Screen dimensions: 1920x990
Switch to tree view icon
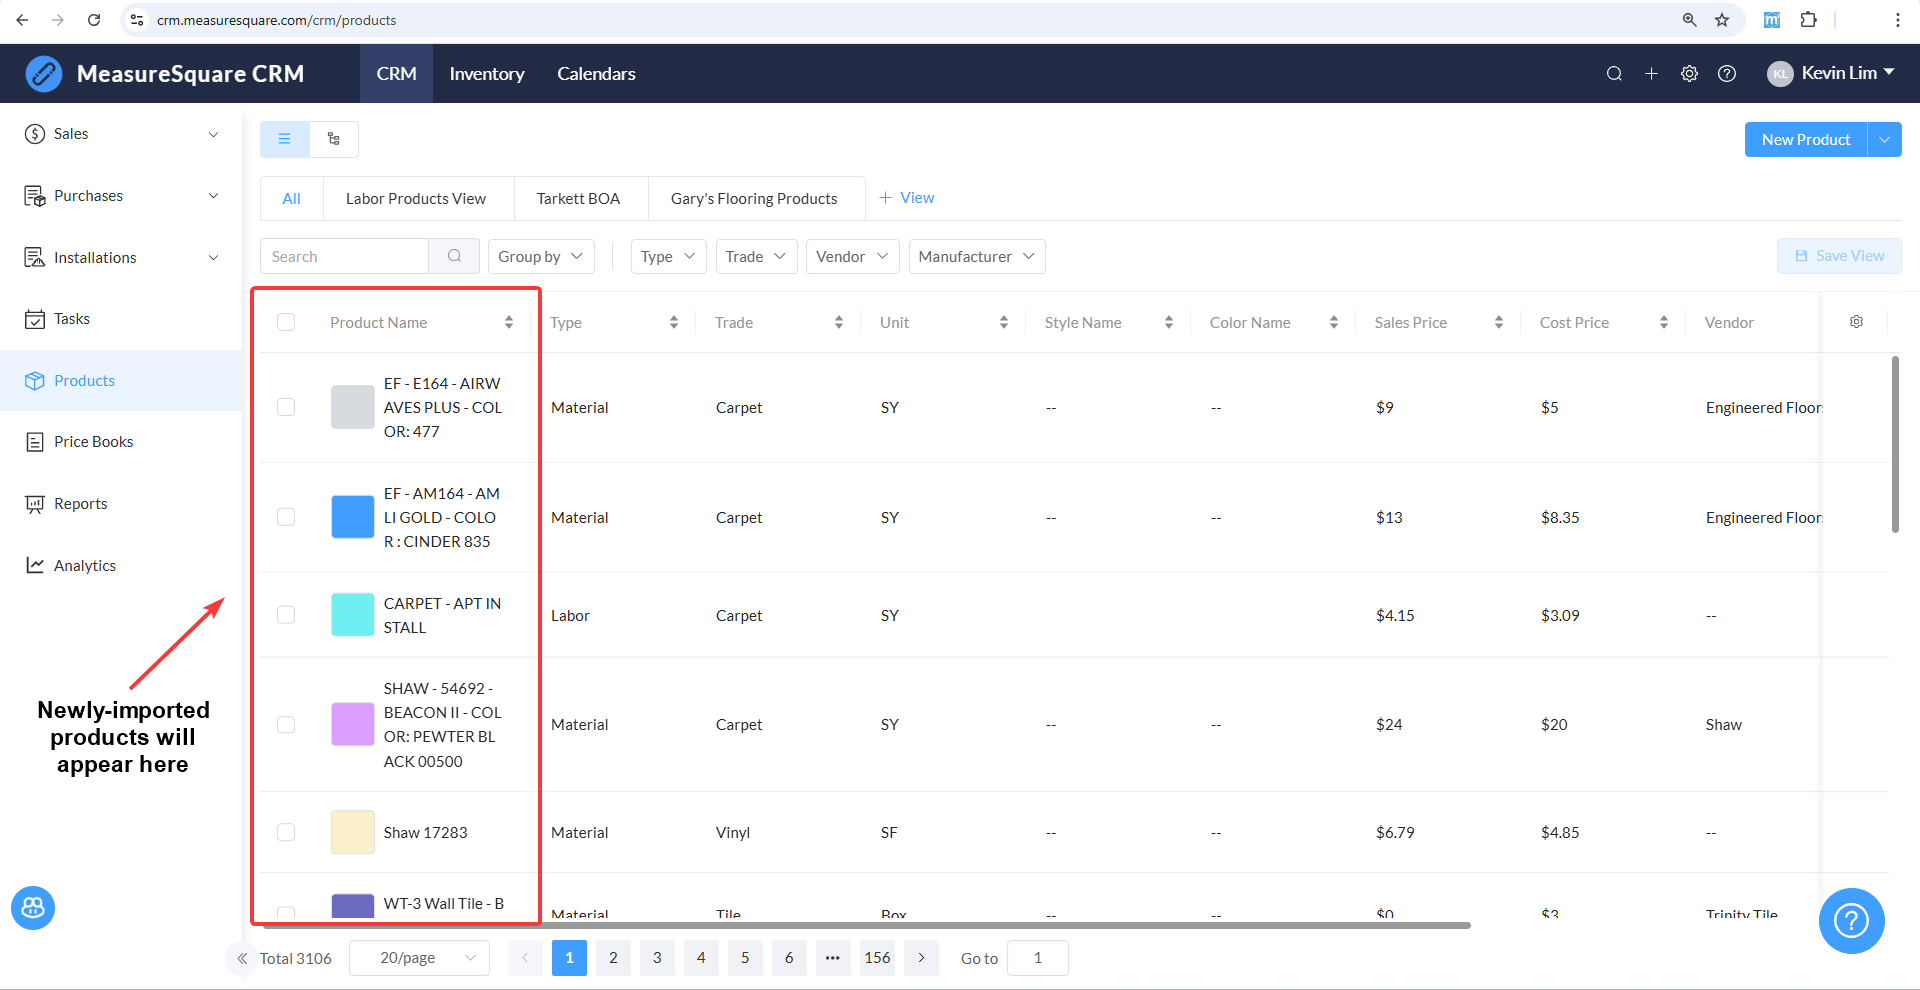(x=334, y=139)
